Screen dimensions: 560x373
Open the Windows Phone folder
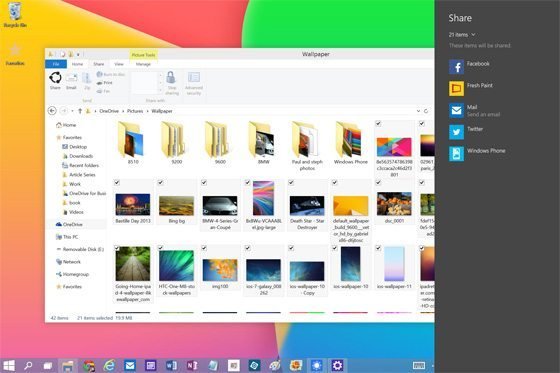click(x=350, y=143)
